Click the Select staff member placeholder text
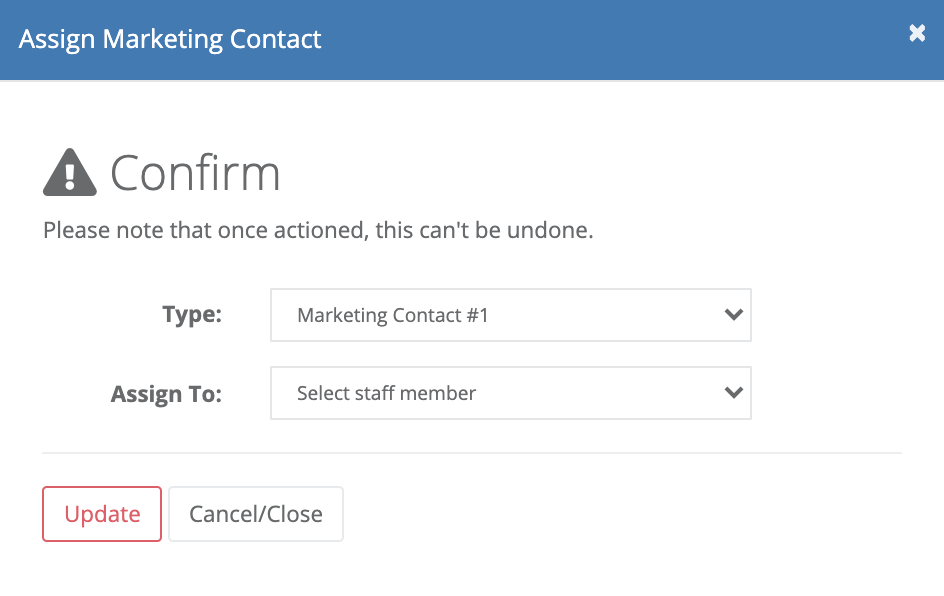 [387, 393]
